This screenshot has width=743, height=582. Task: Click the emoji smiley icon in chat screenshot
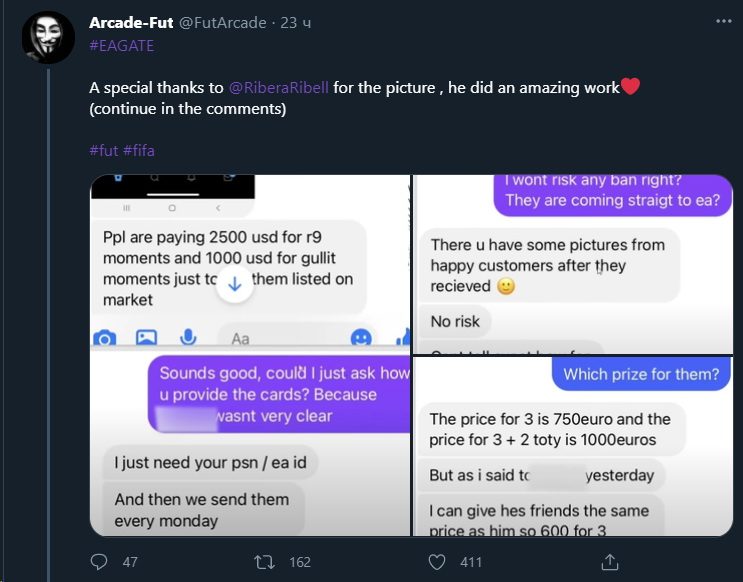tap(362, 338)
